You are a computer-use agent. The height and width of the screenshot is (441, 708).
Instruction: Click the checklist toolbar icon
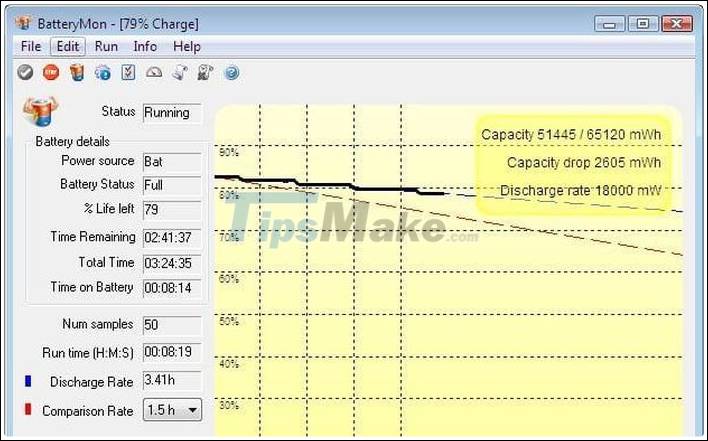pyautogui.click(x=128, y=72)
